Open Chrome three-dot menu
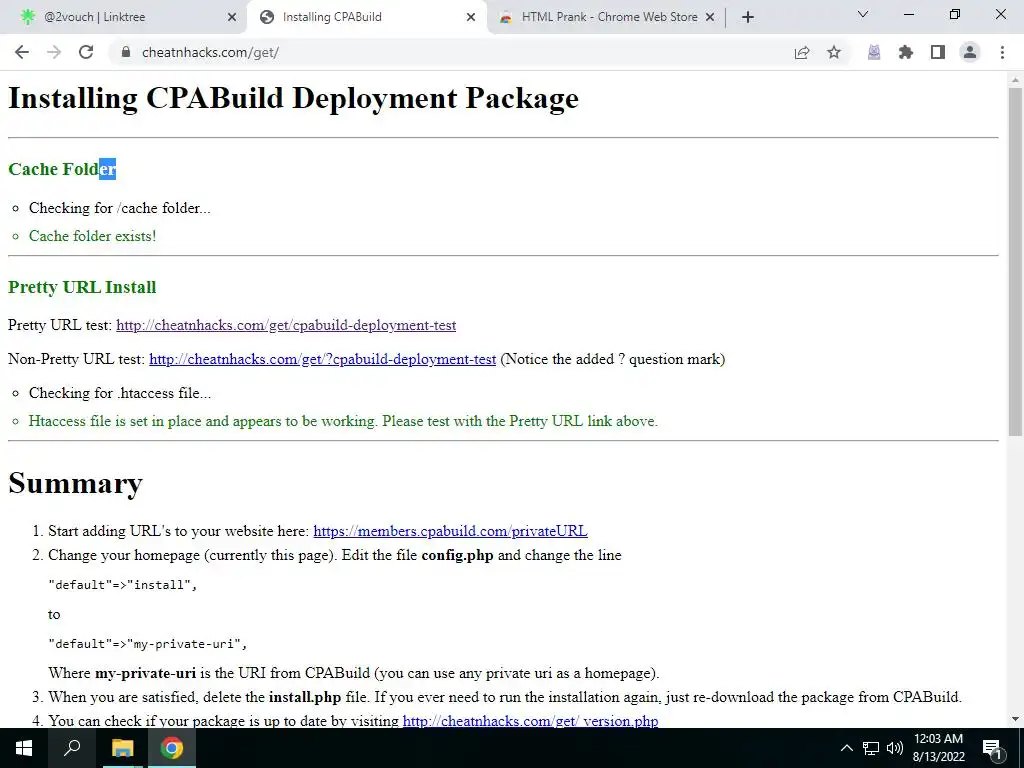This screenshot has height=768, width=1024. 1002,52
